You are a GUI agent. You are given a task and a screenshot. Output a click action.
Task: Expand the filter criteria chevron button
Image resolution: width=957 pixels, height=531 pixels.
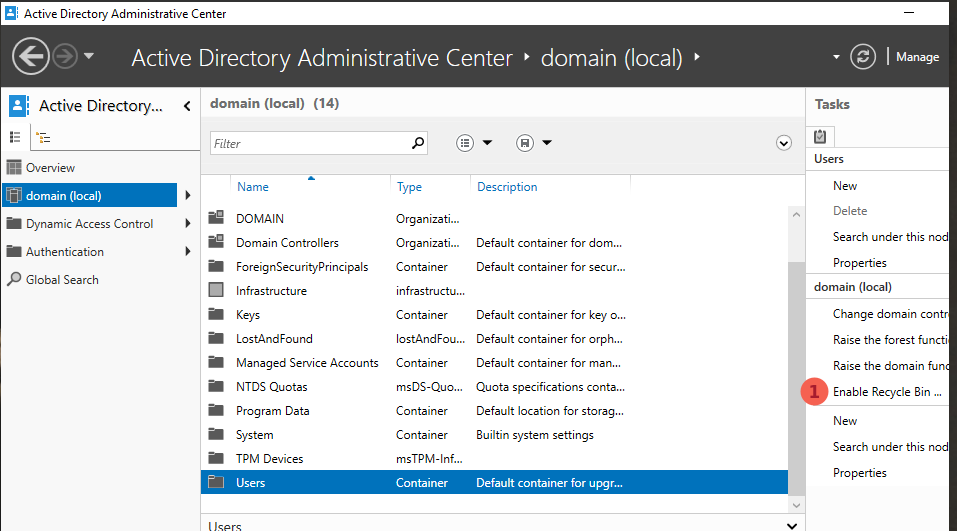click(x=784, y=143)
